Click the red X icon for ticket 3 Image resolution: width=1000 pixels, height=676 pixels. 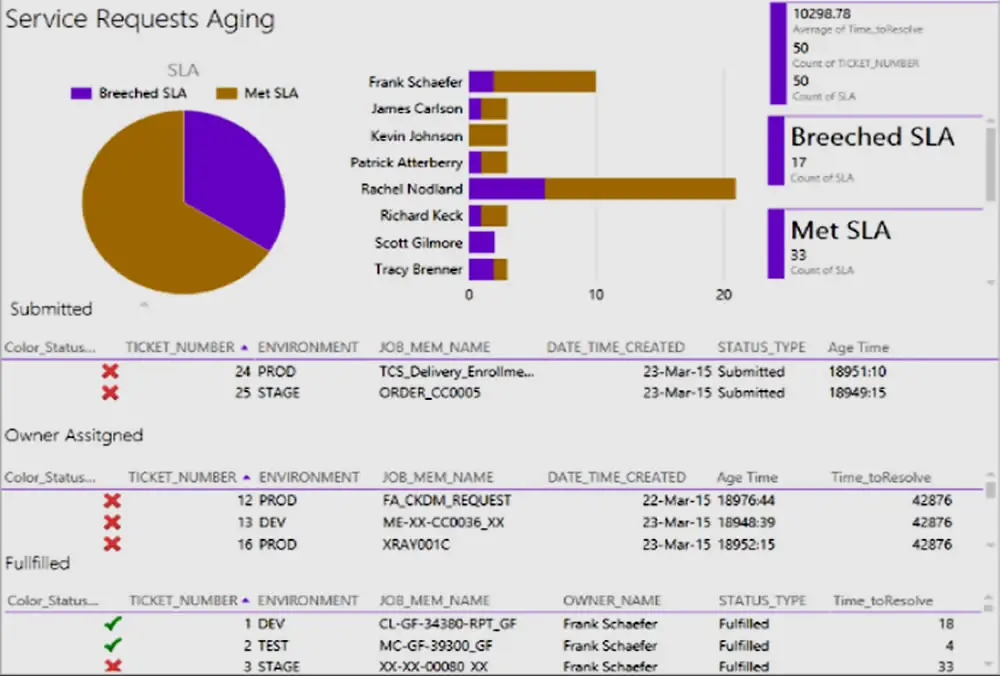coord(112,667)
